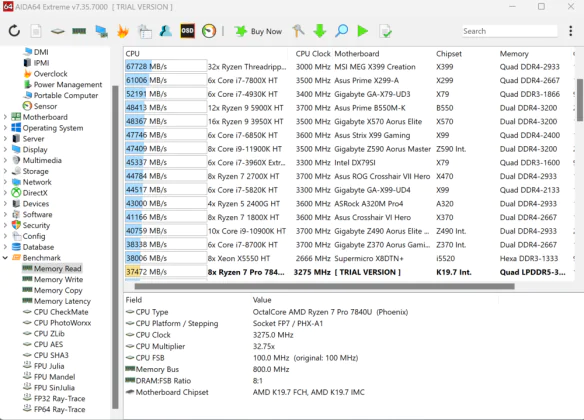Select DMI in the tree
The image size is (584, 420).
click(41, 52)
